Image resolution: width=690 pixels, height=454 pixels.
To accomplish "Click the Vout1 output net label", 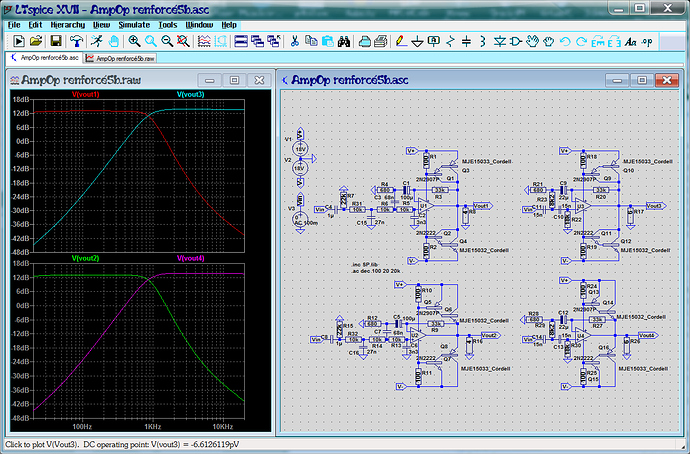I will click(483, 205).
